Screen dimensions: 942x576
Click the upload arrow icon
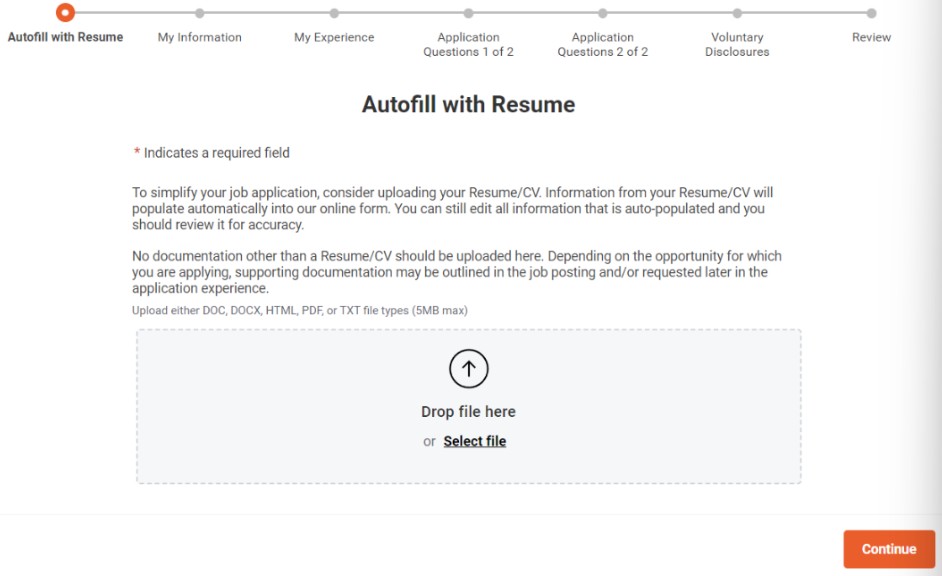(x=468, y=369)
